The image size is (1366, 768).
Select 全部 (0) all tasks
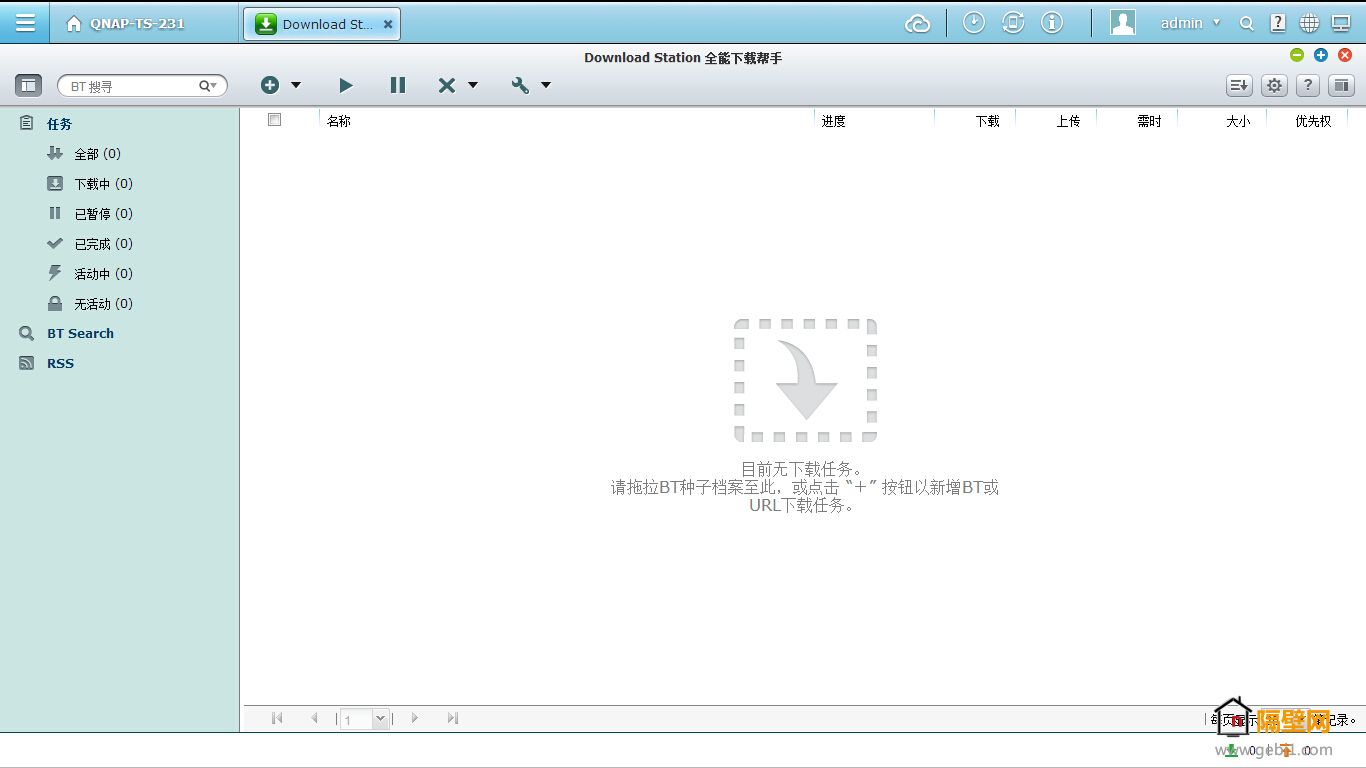click(x=97, y=154)
